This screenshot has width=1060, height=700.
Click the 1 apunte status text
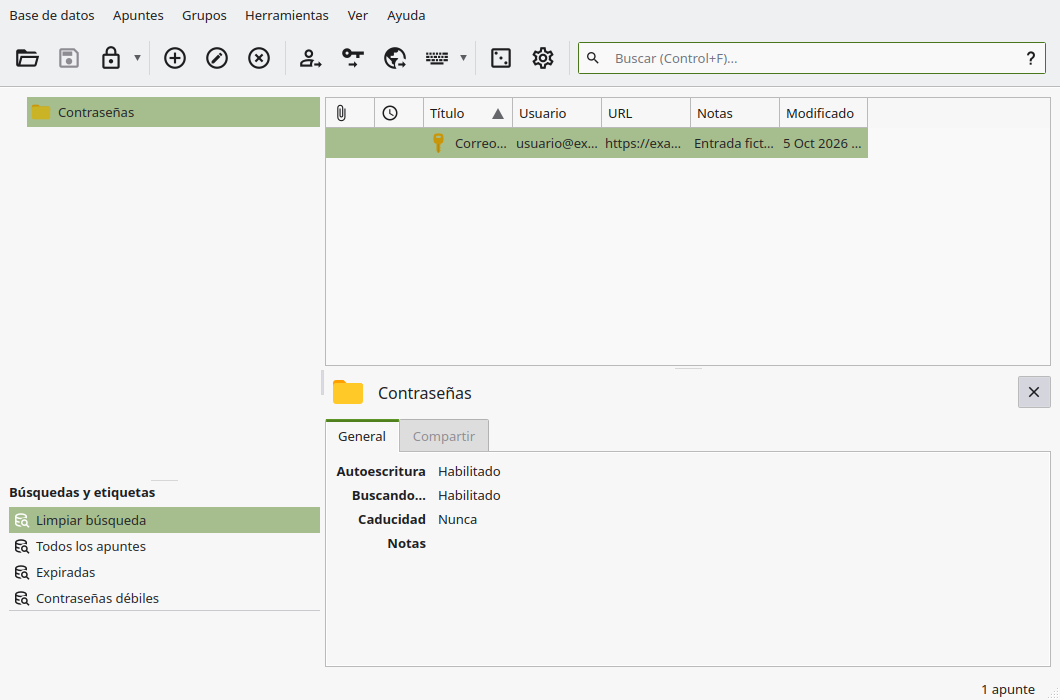1008,689
